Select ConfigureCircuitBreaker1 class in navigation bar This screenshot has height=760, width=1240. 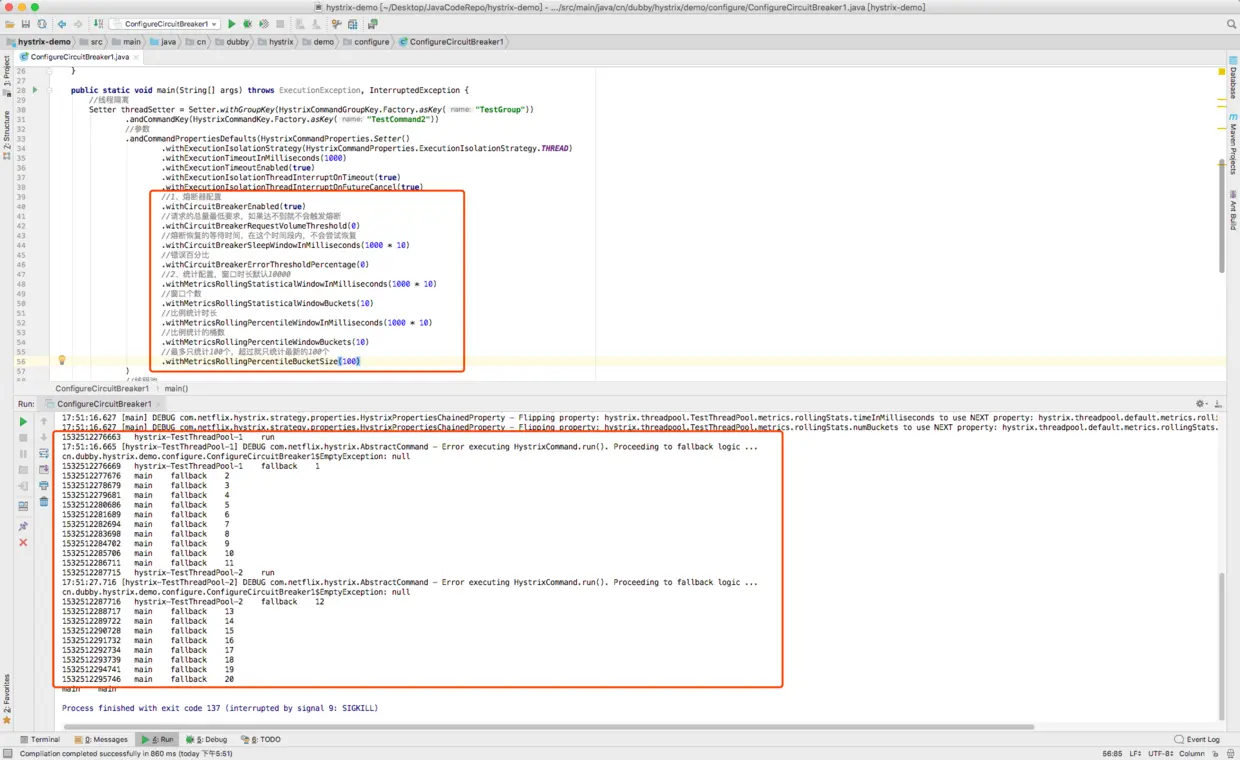451,42
